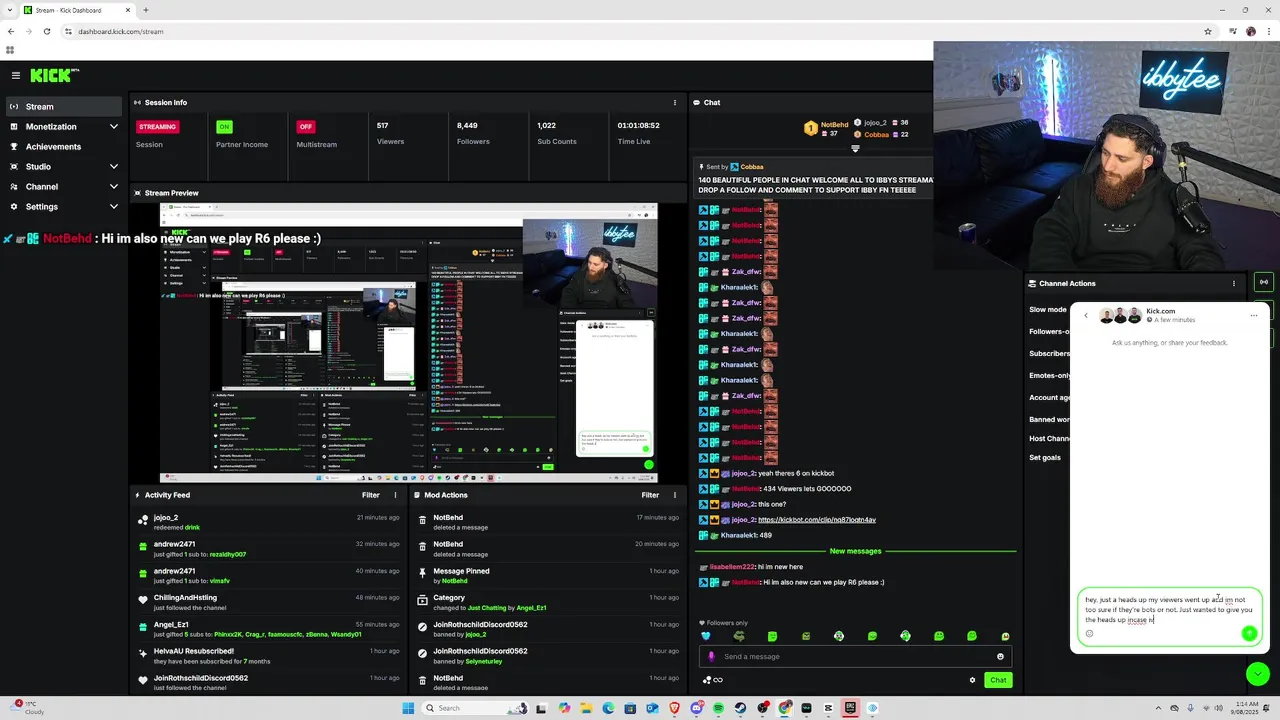Image resolution: width=1280 pixels, height=720 pixels.
Task: Open Steam from the taskbar
Action: pyautogui.click(x=740, y=708)
